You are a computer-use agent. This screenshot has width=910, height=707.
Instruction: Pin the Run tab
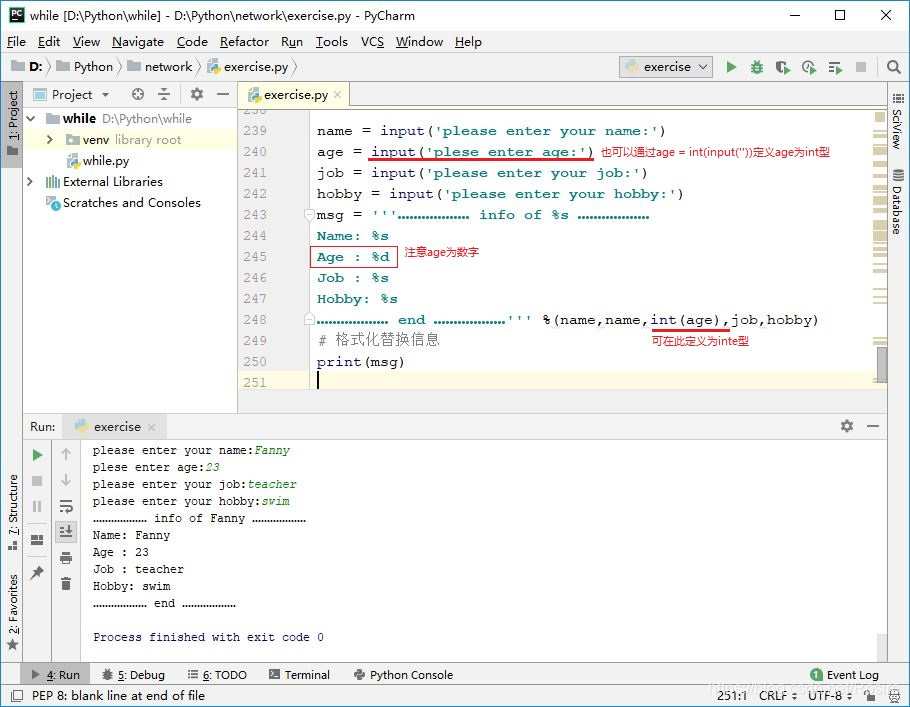[x=37, y=572]
